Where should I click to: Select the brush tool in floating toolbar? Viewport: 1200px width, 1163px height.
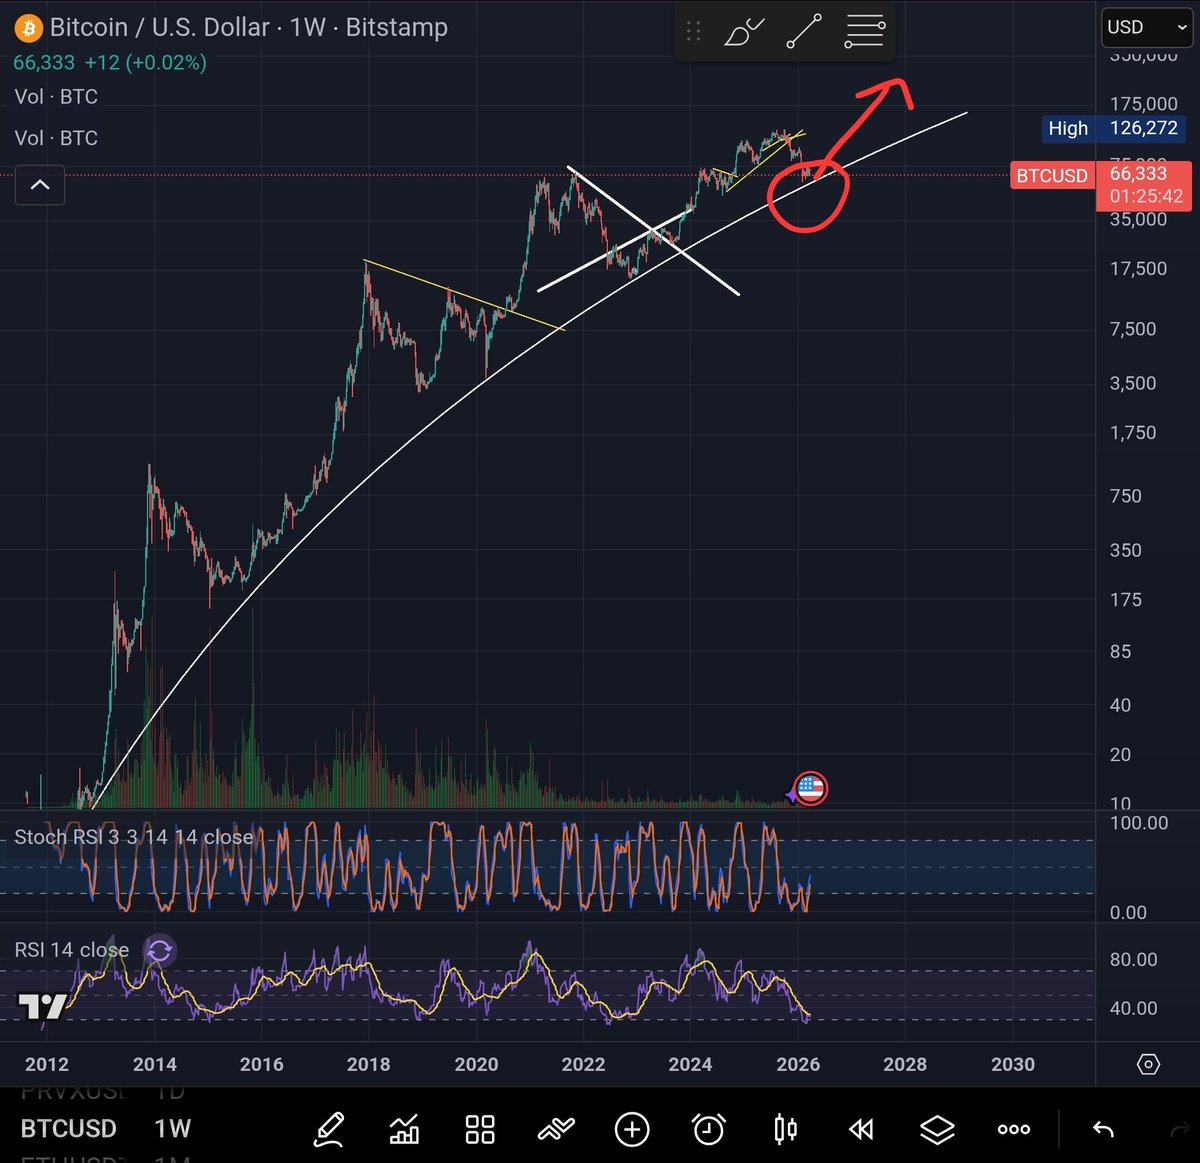click(x=744, y=32)
